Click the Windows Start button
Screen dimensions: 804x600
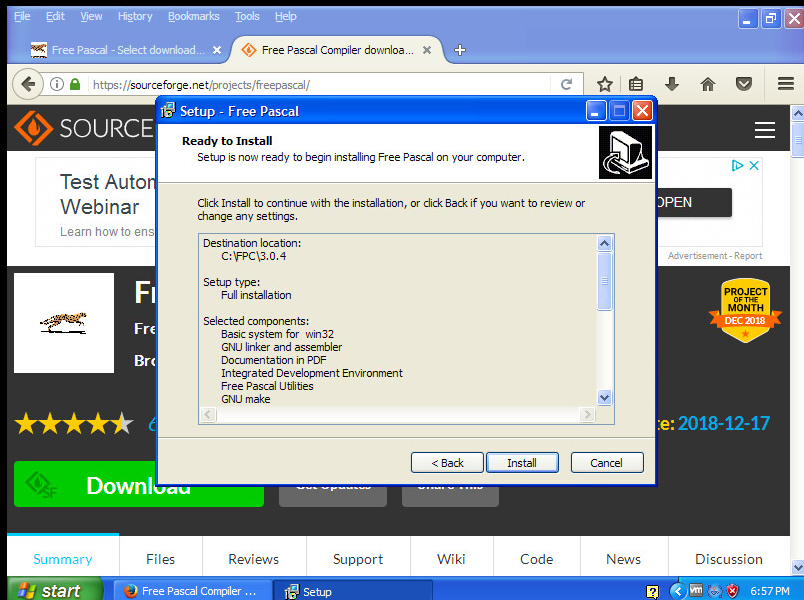(x=54, y=590)
